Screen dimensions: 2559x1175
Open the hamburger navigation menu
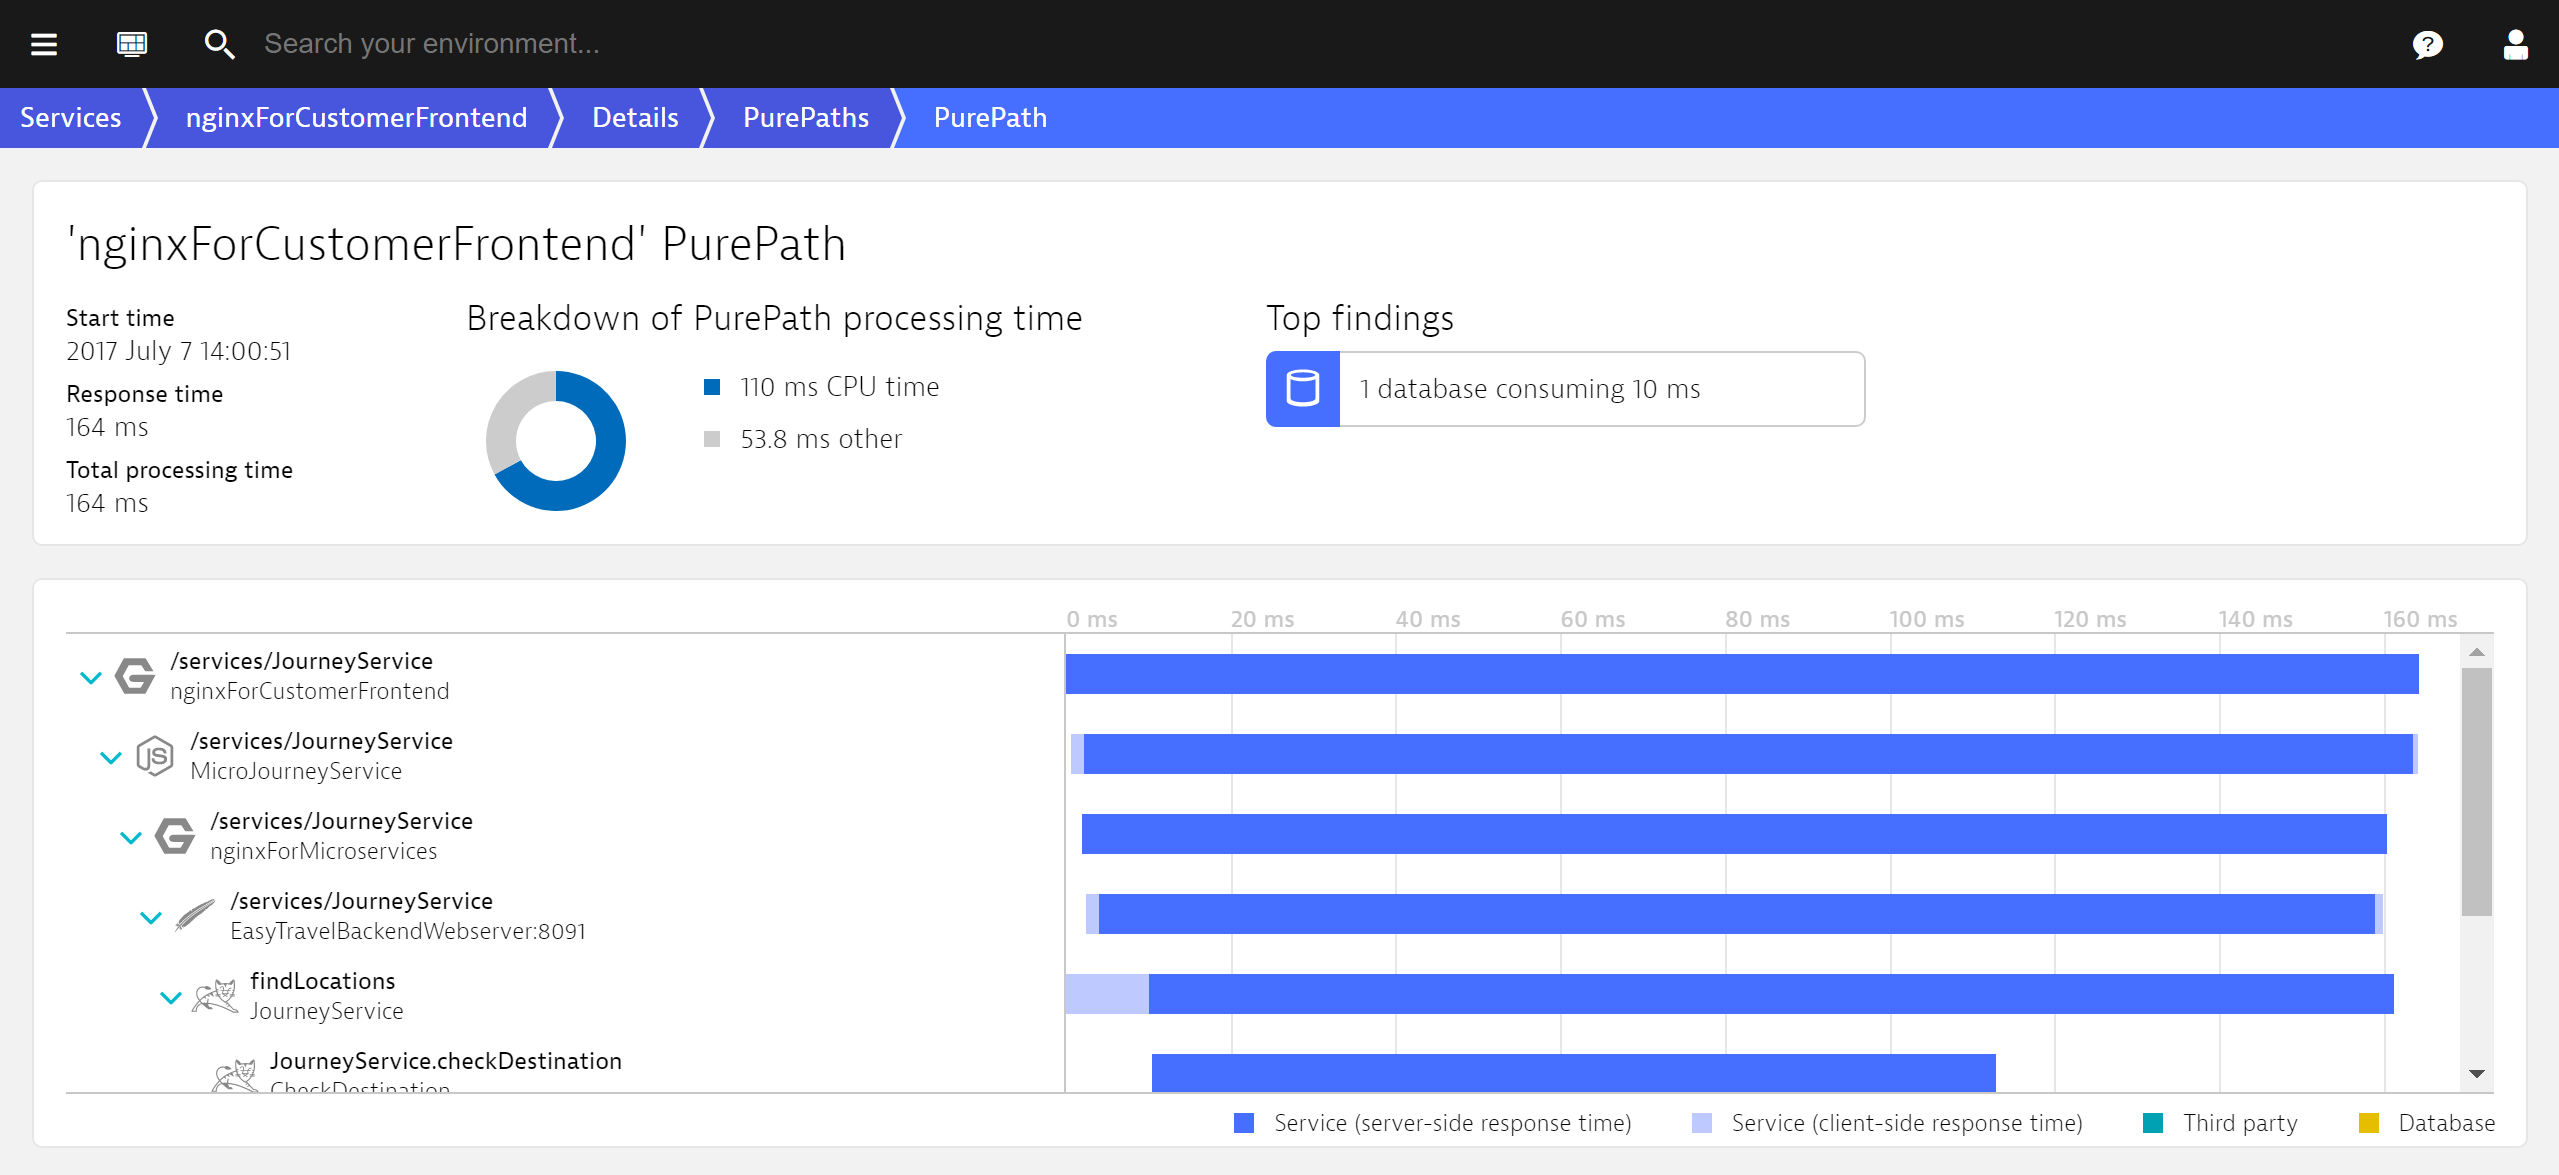pos(44,44)
